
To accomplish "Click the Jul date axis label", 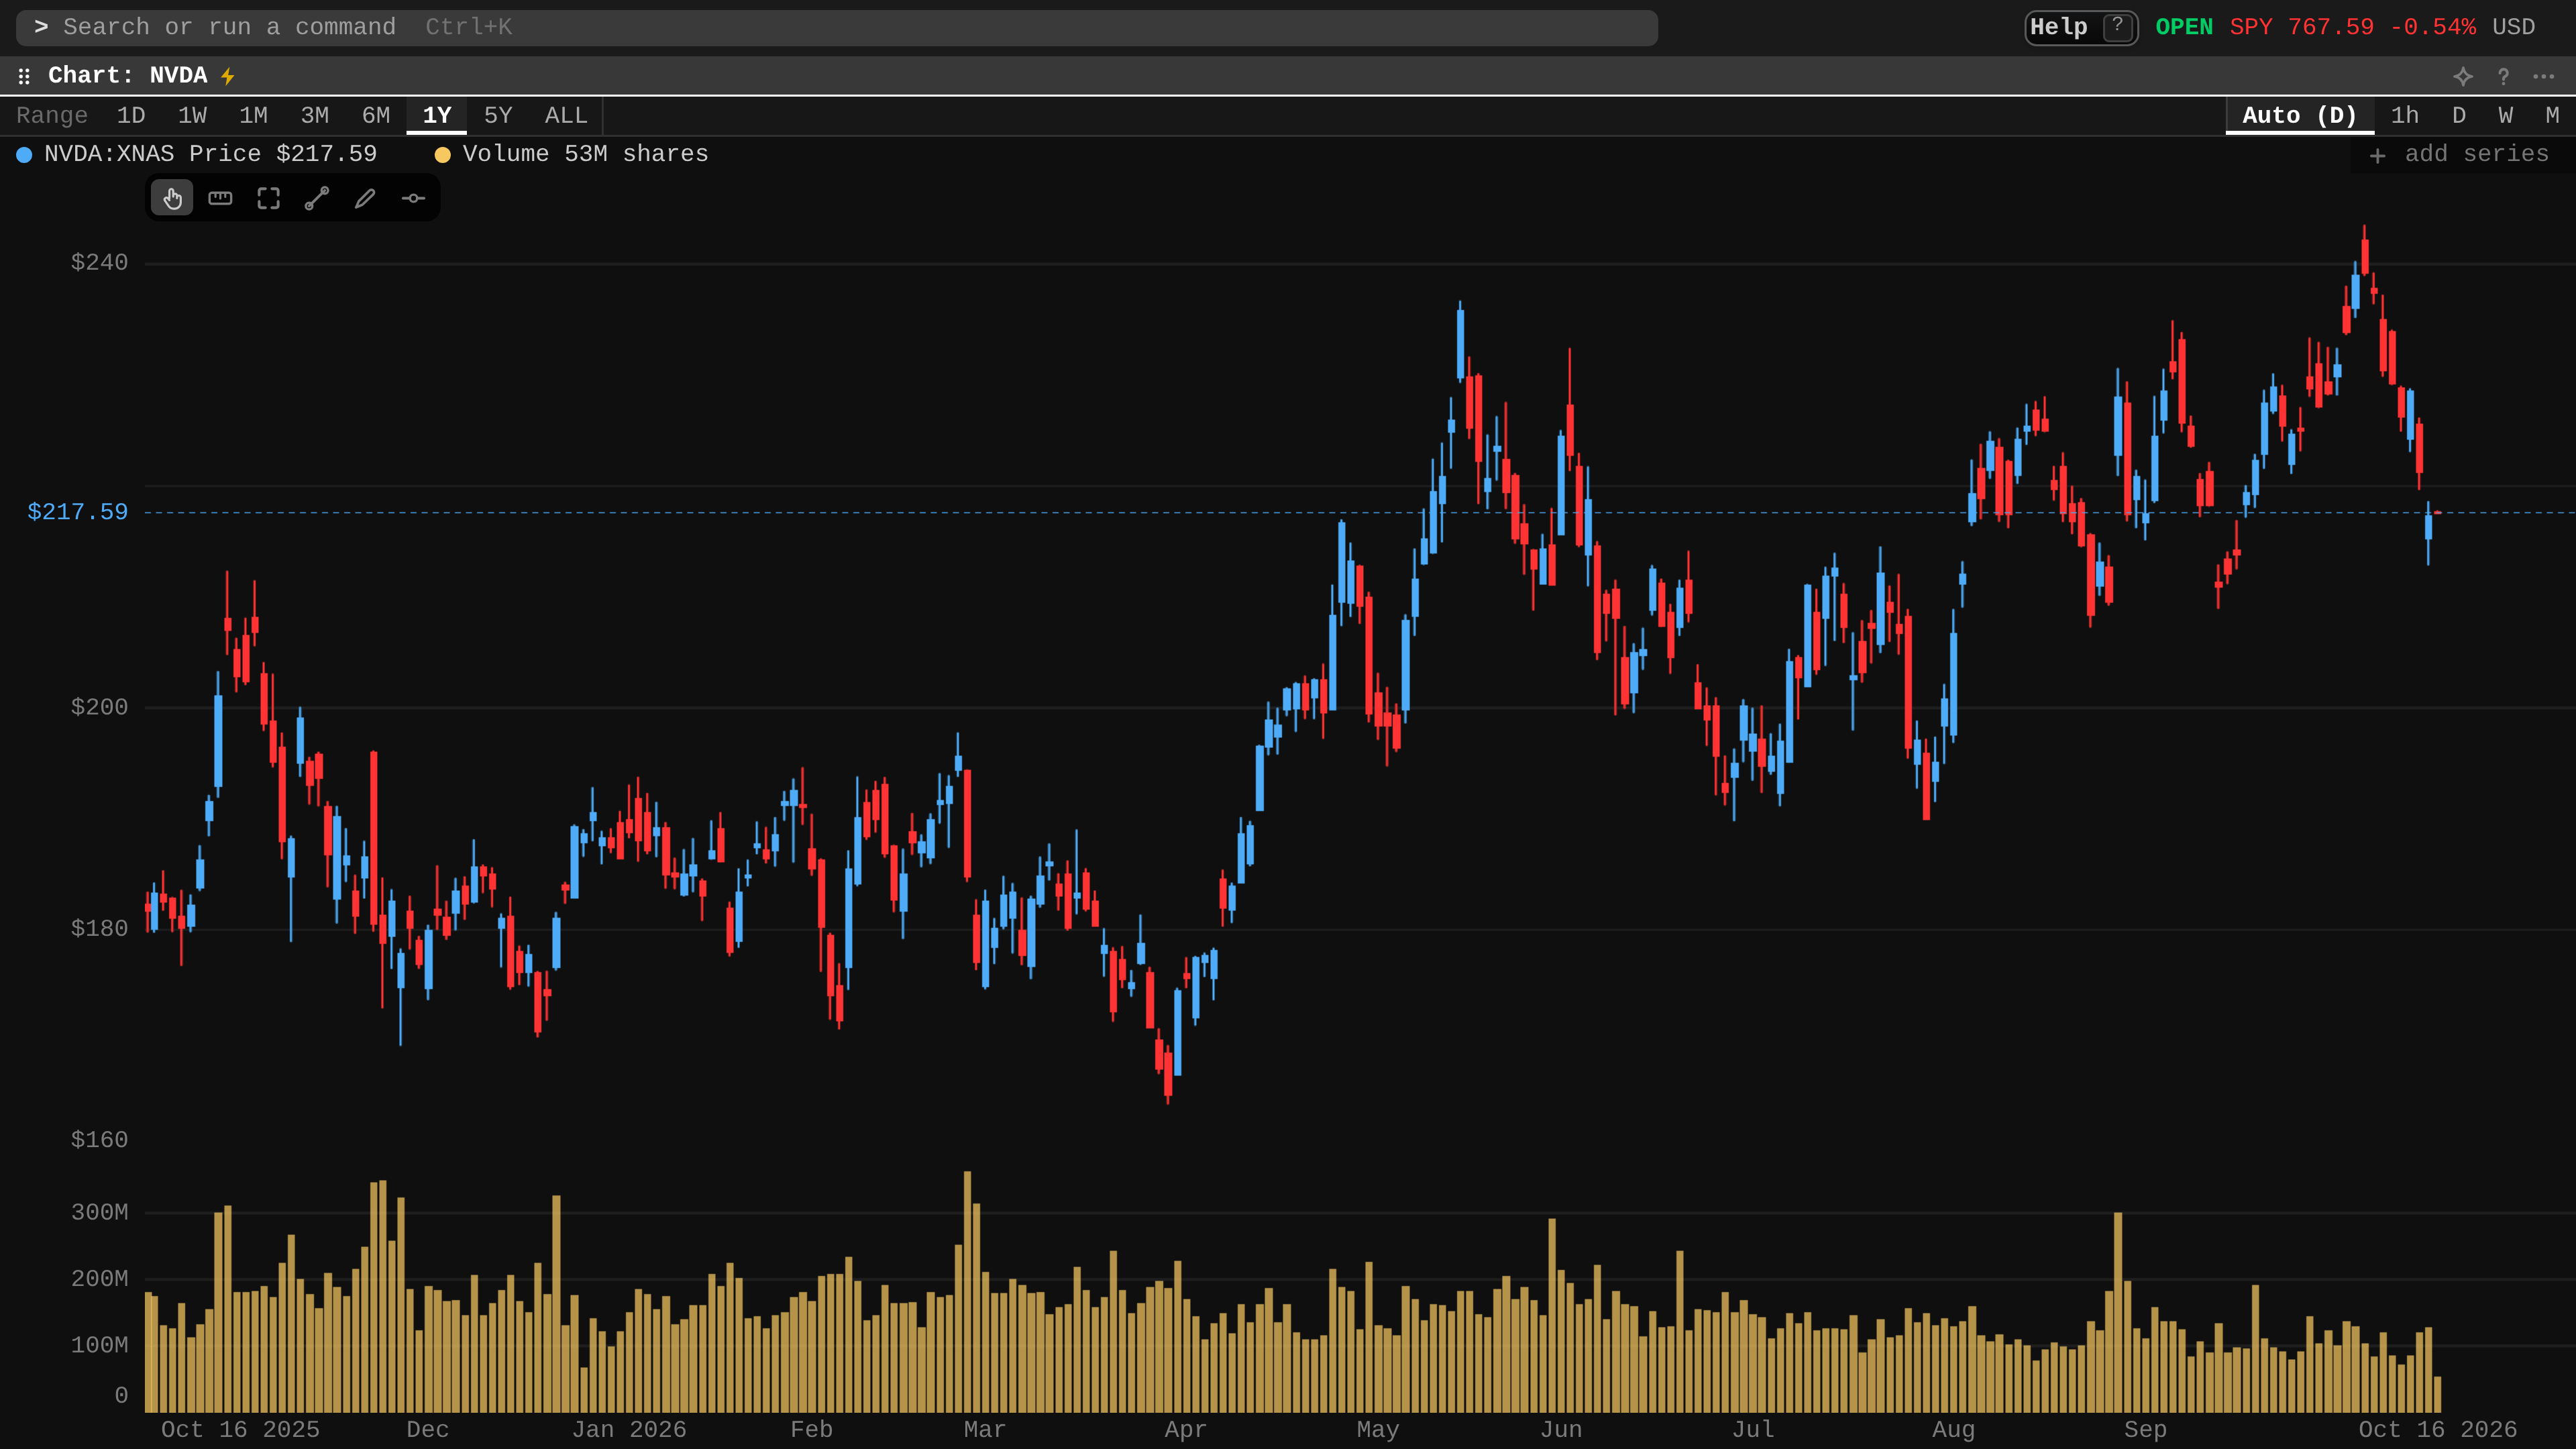I will point(1753,1430).
